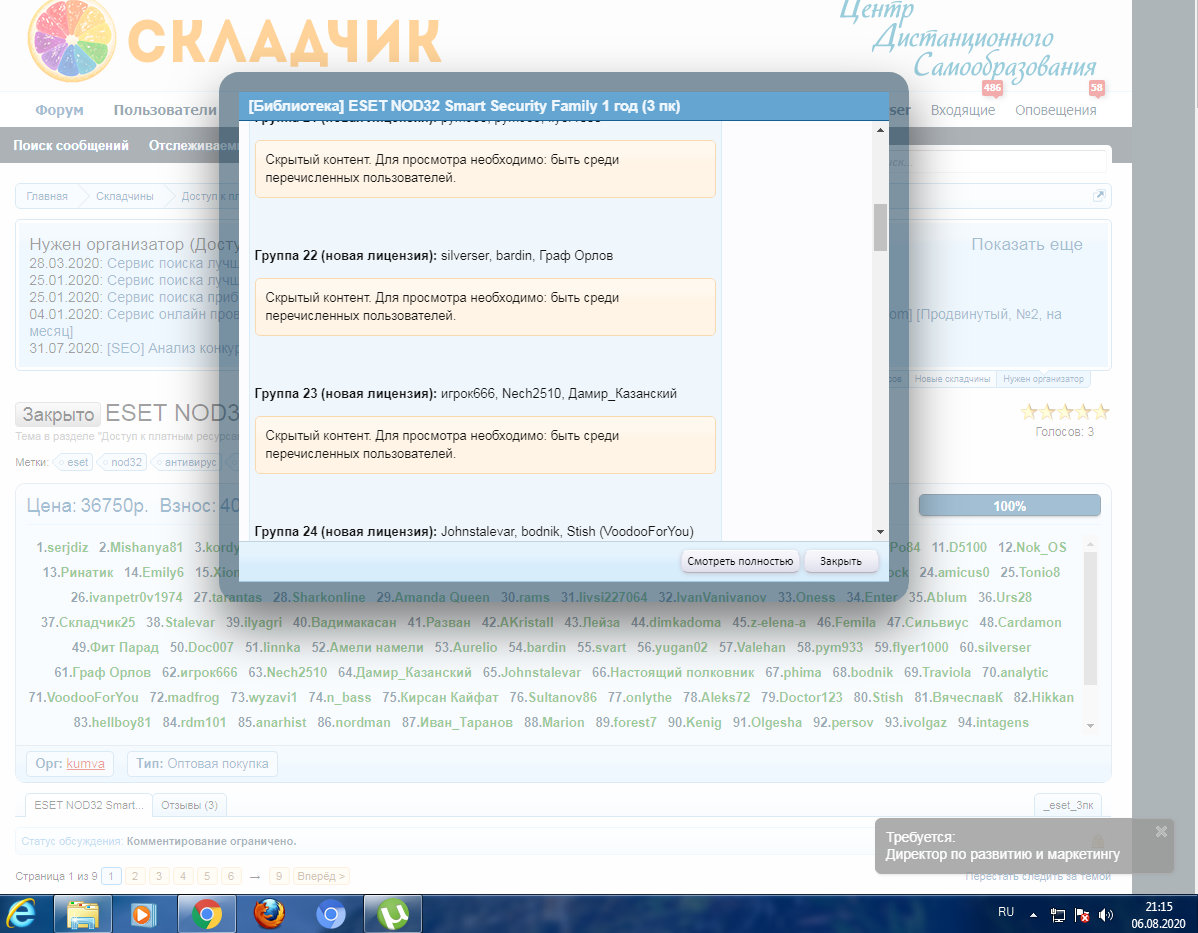Click 'Группа 24 (новая лицензия)' heading text
The image size is (1198, 933).
coord(346,531)
